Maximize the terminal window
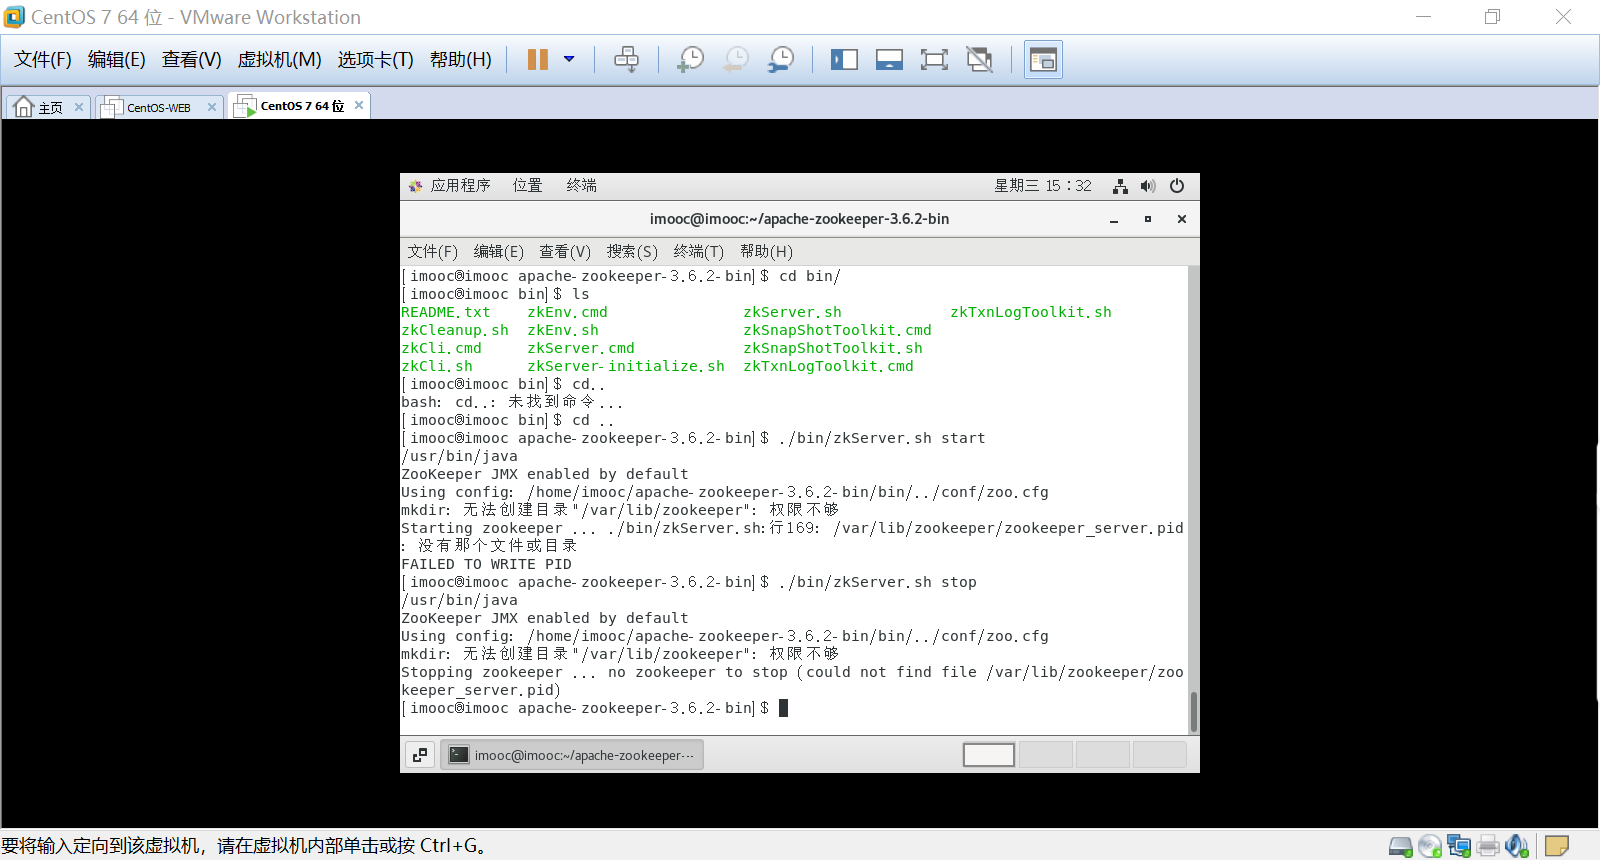1600x860 pixels. point(1148,219)
